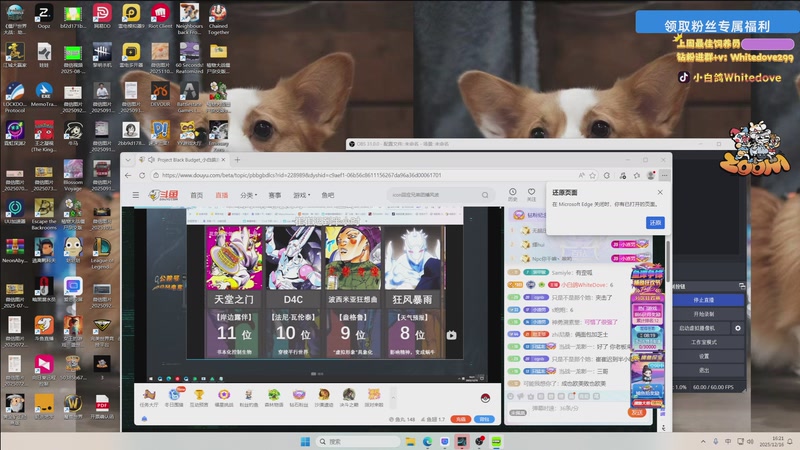Open the Windows Start button

click(x=305, y=441)
